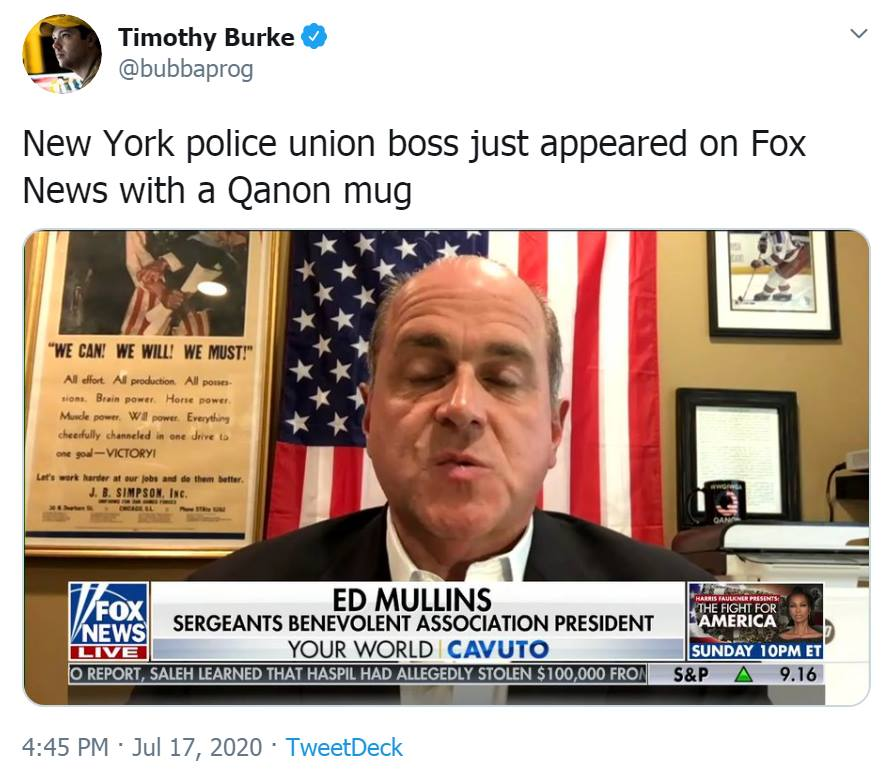This screenshot has width=887, height=779.
Task: Click the Your World Cavuto show label
Action: tap(418, 649)
